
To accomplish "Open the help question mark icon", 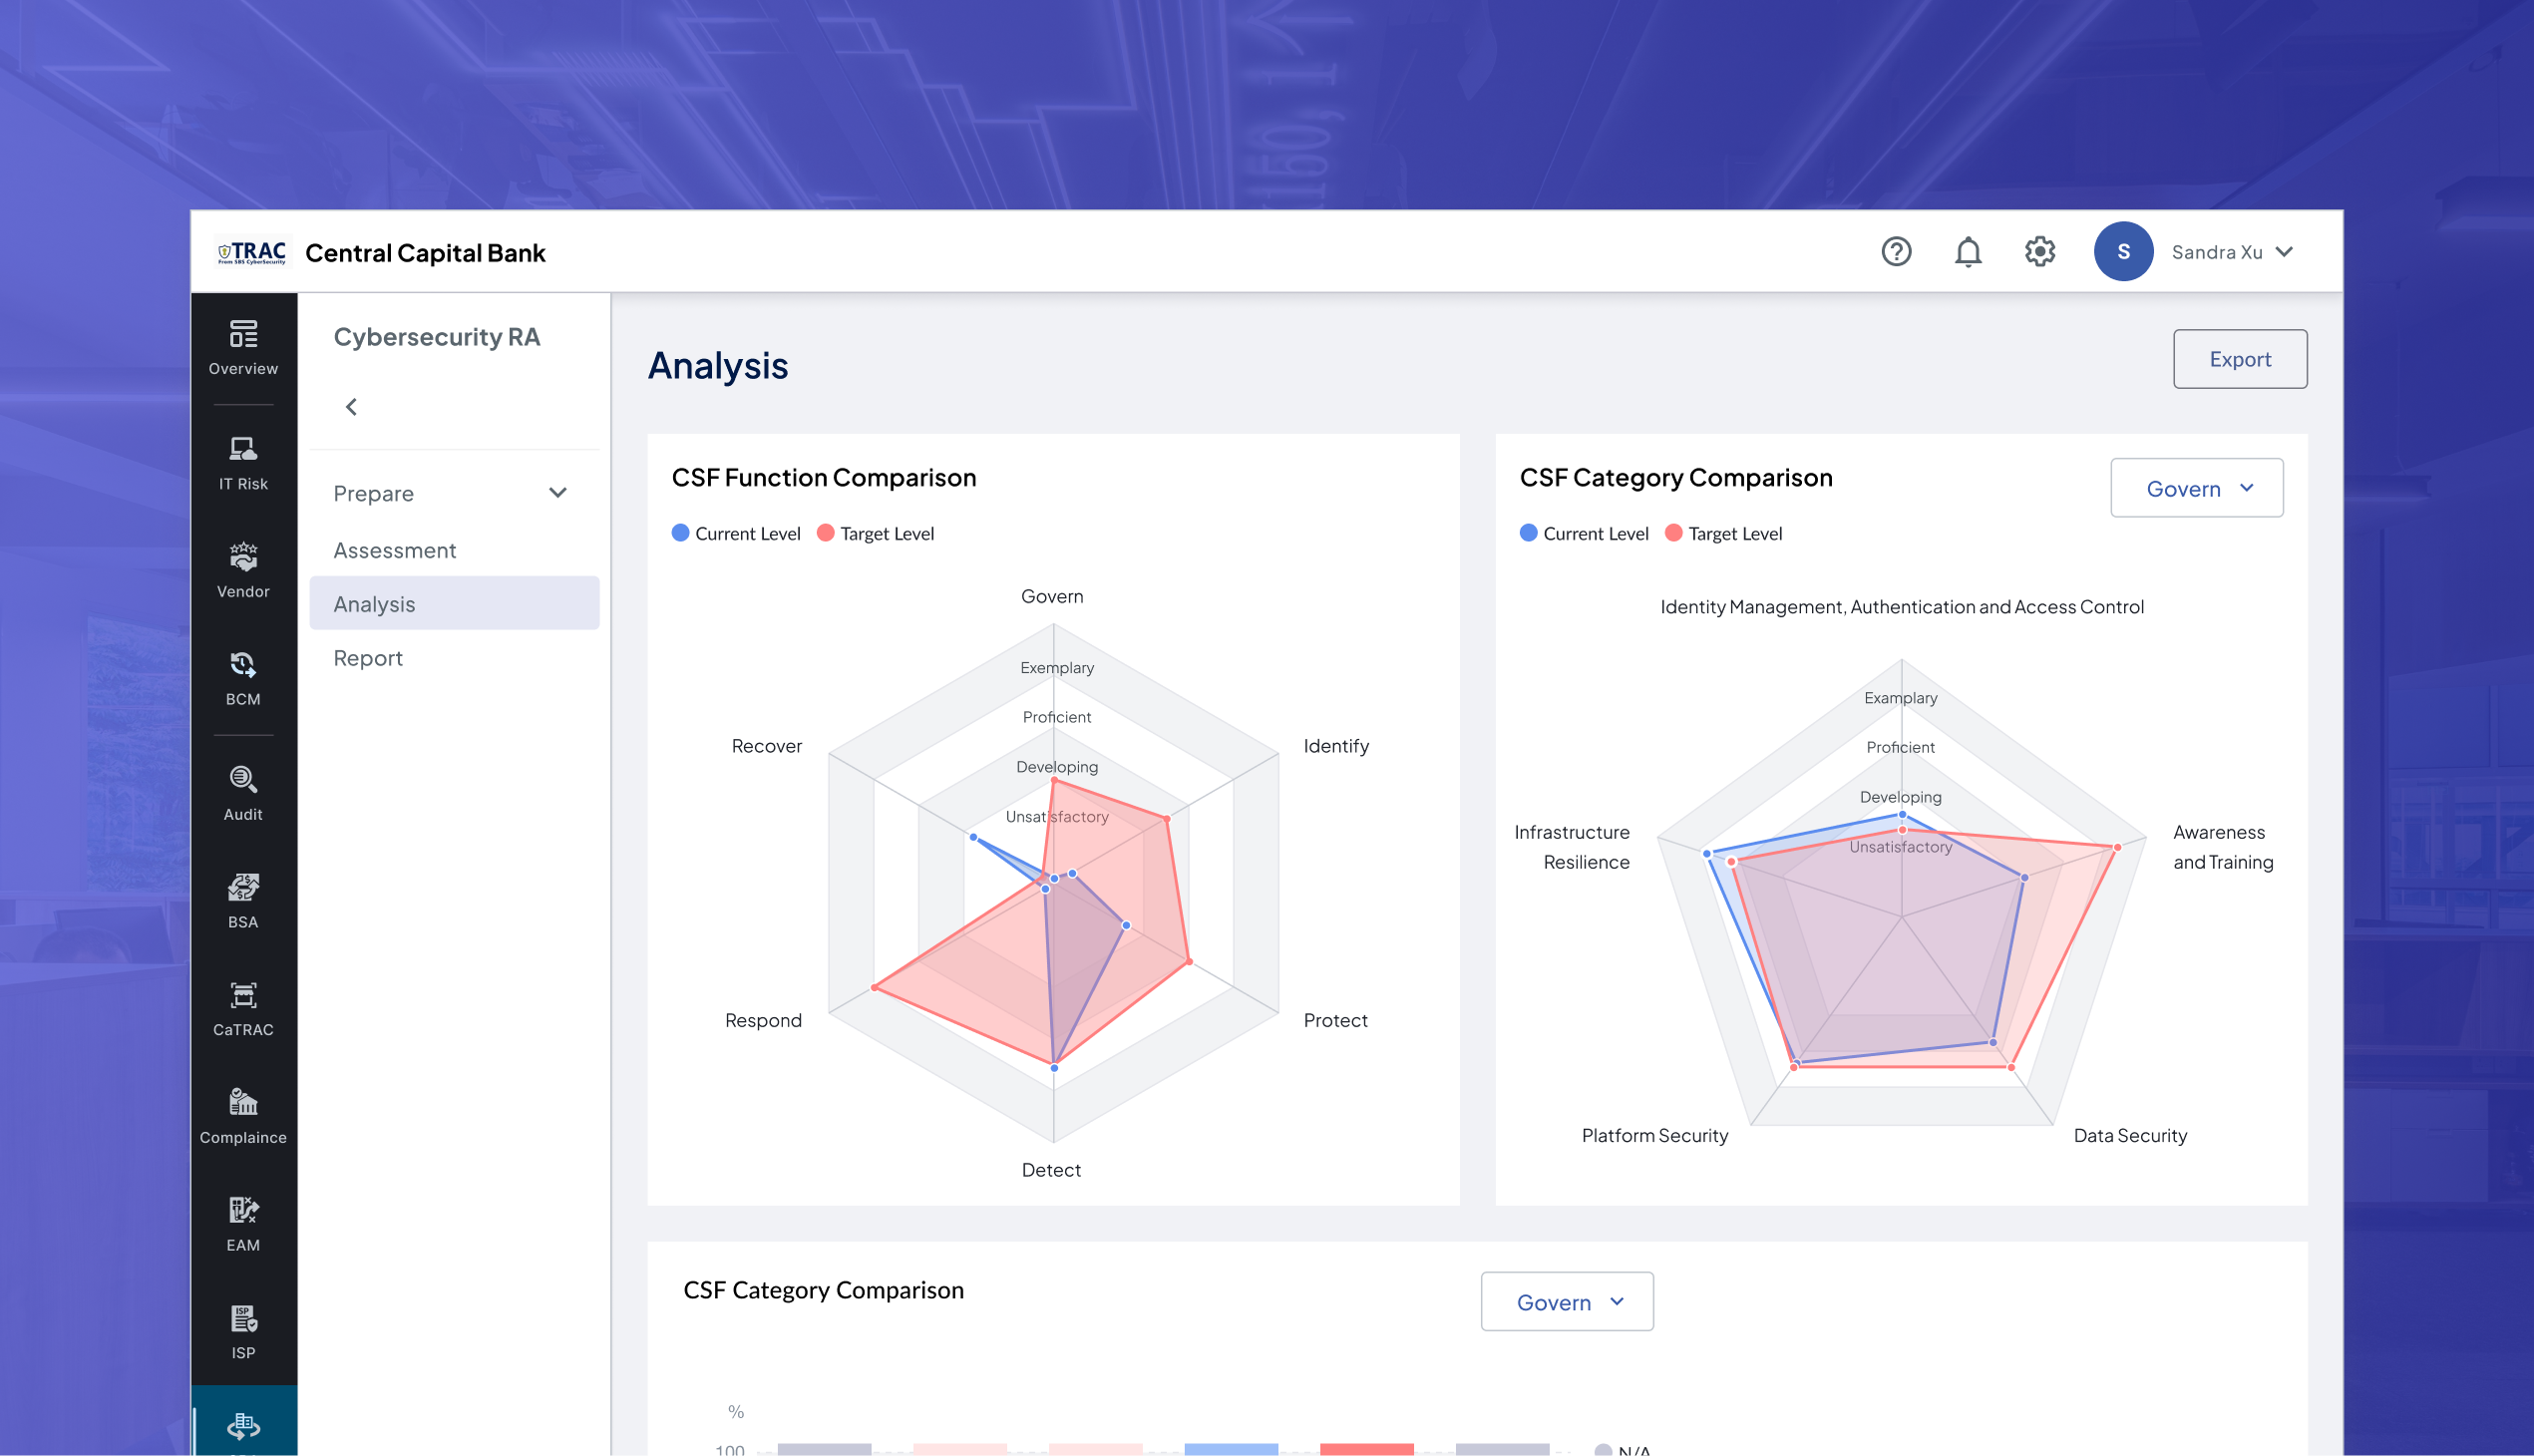I will [1895, 251].
